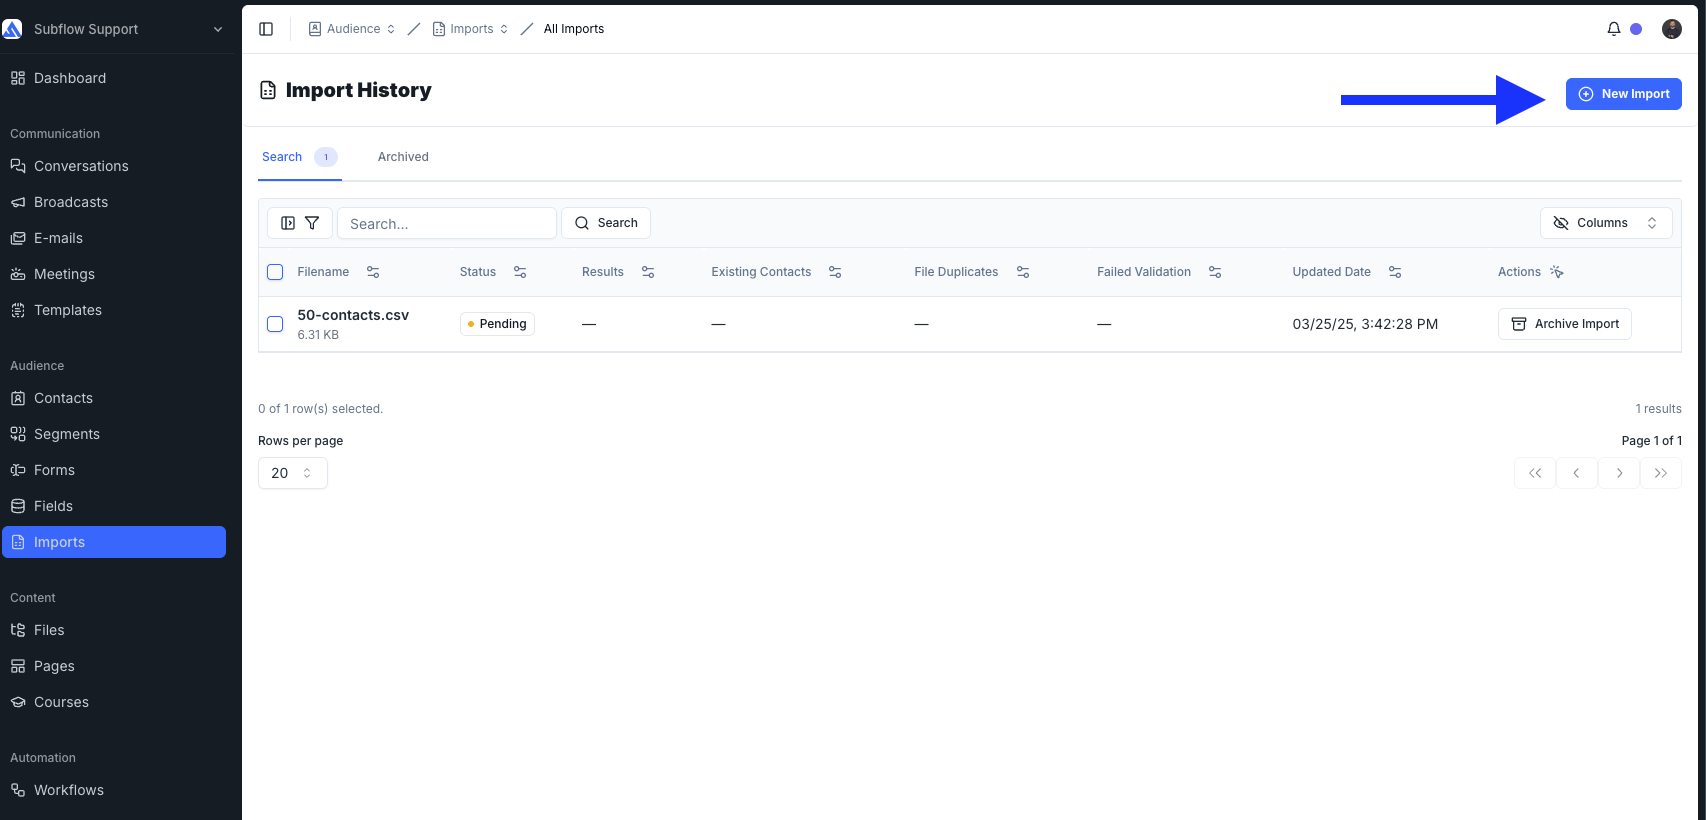This screenshot has width=1706, height=820.
Task: Open Templates in sidebar
Action: pyautogui.click(x=114, y=310)
